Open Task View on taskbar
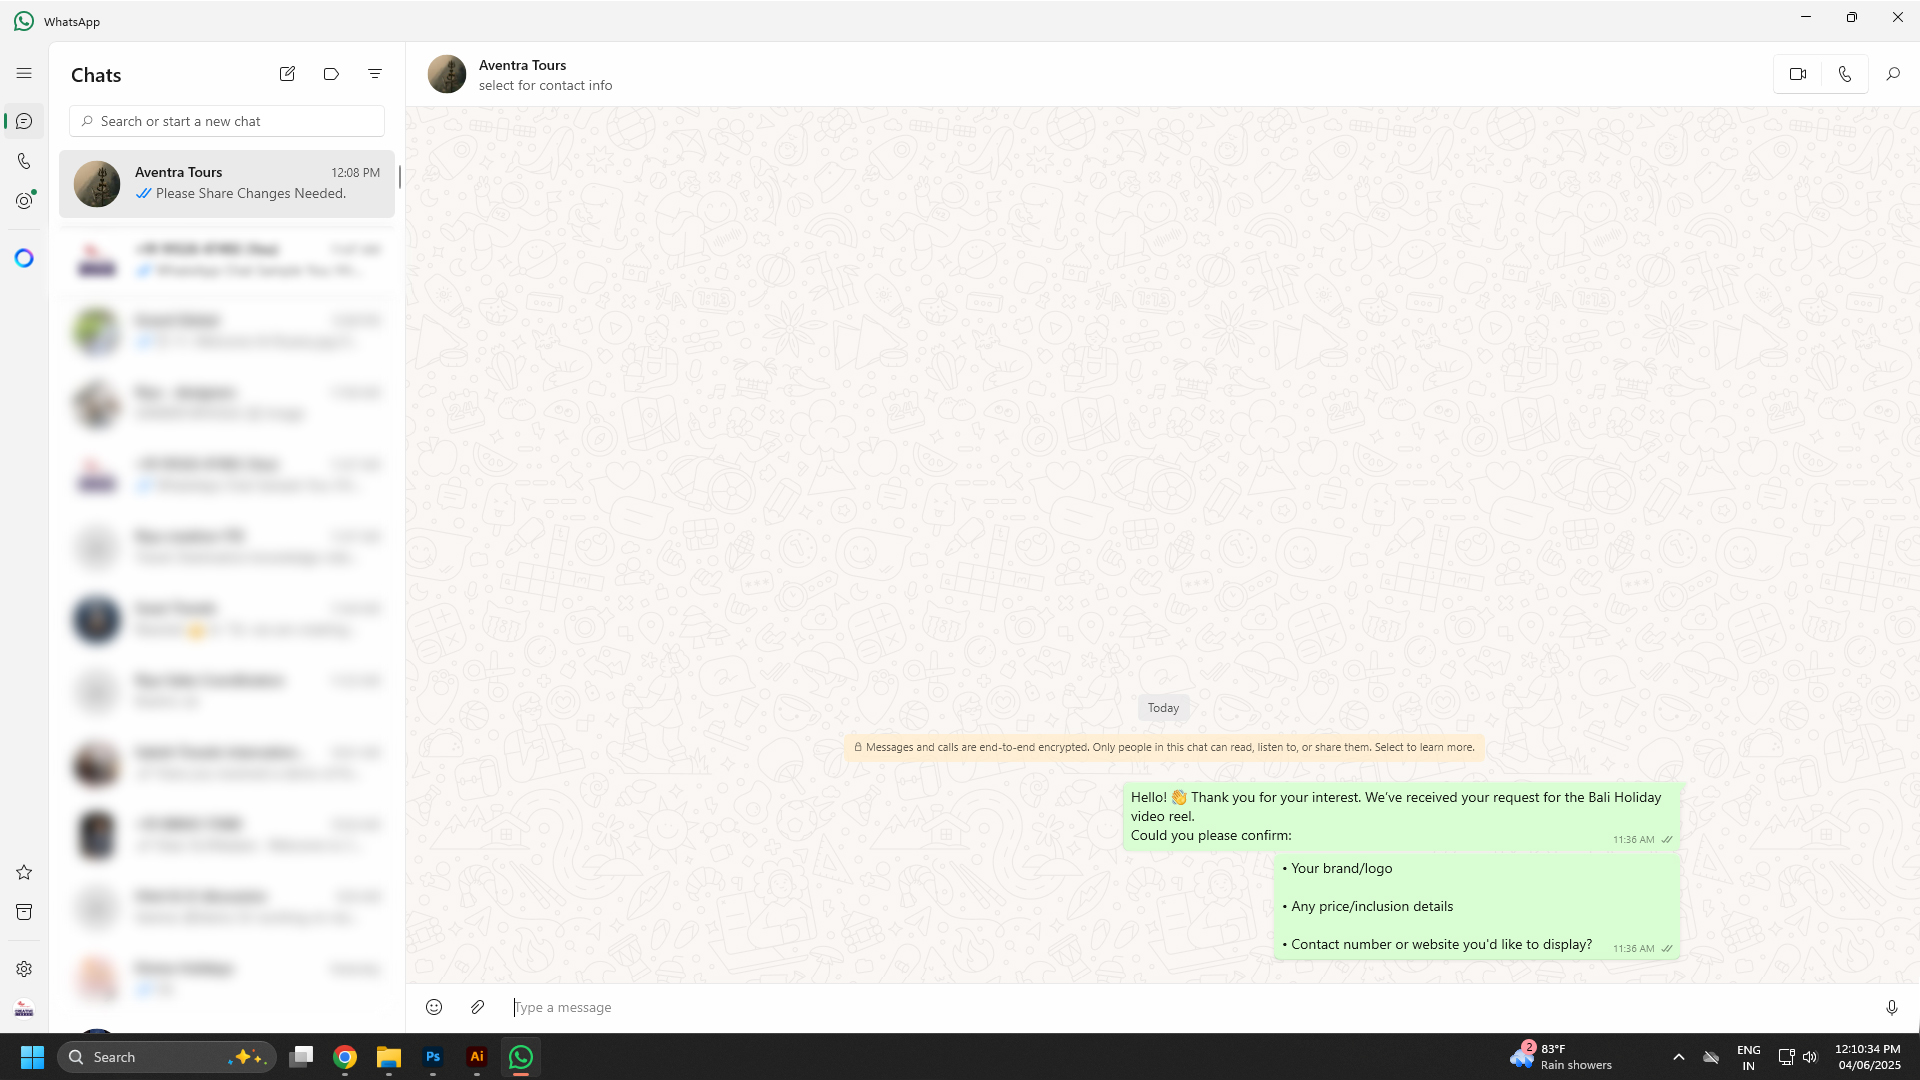The height and width of the screenshot is (1080, 1920). (x=301, y=1057)
